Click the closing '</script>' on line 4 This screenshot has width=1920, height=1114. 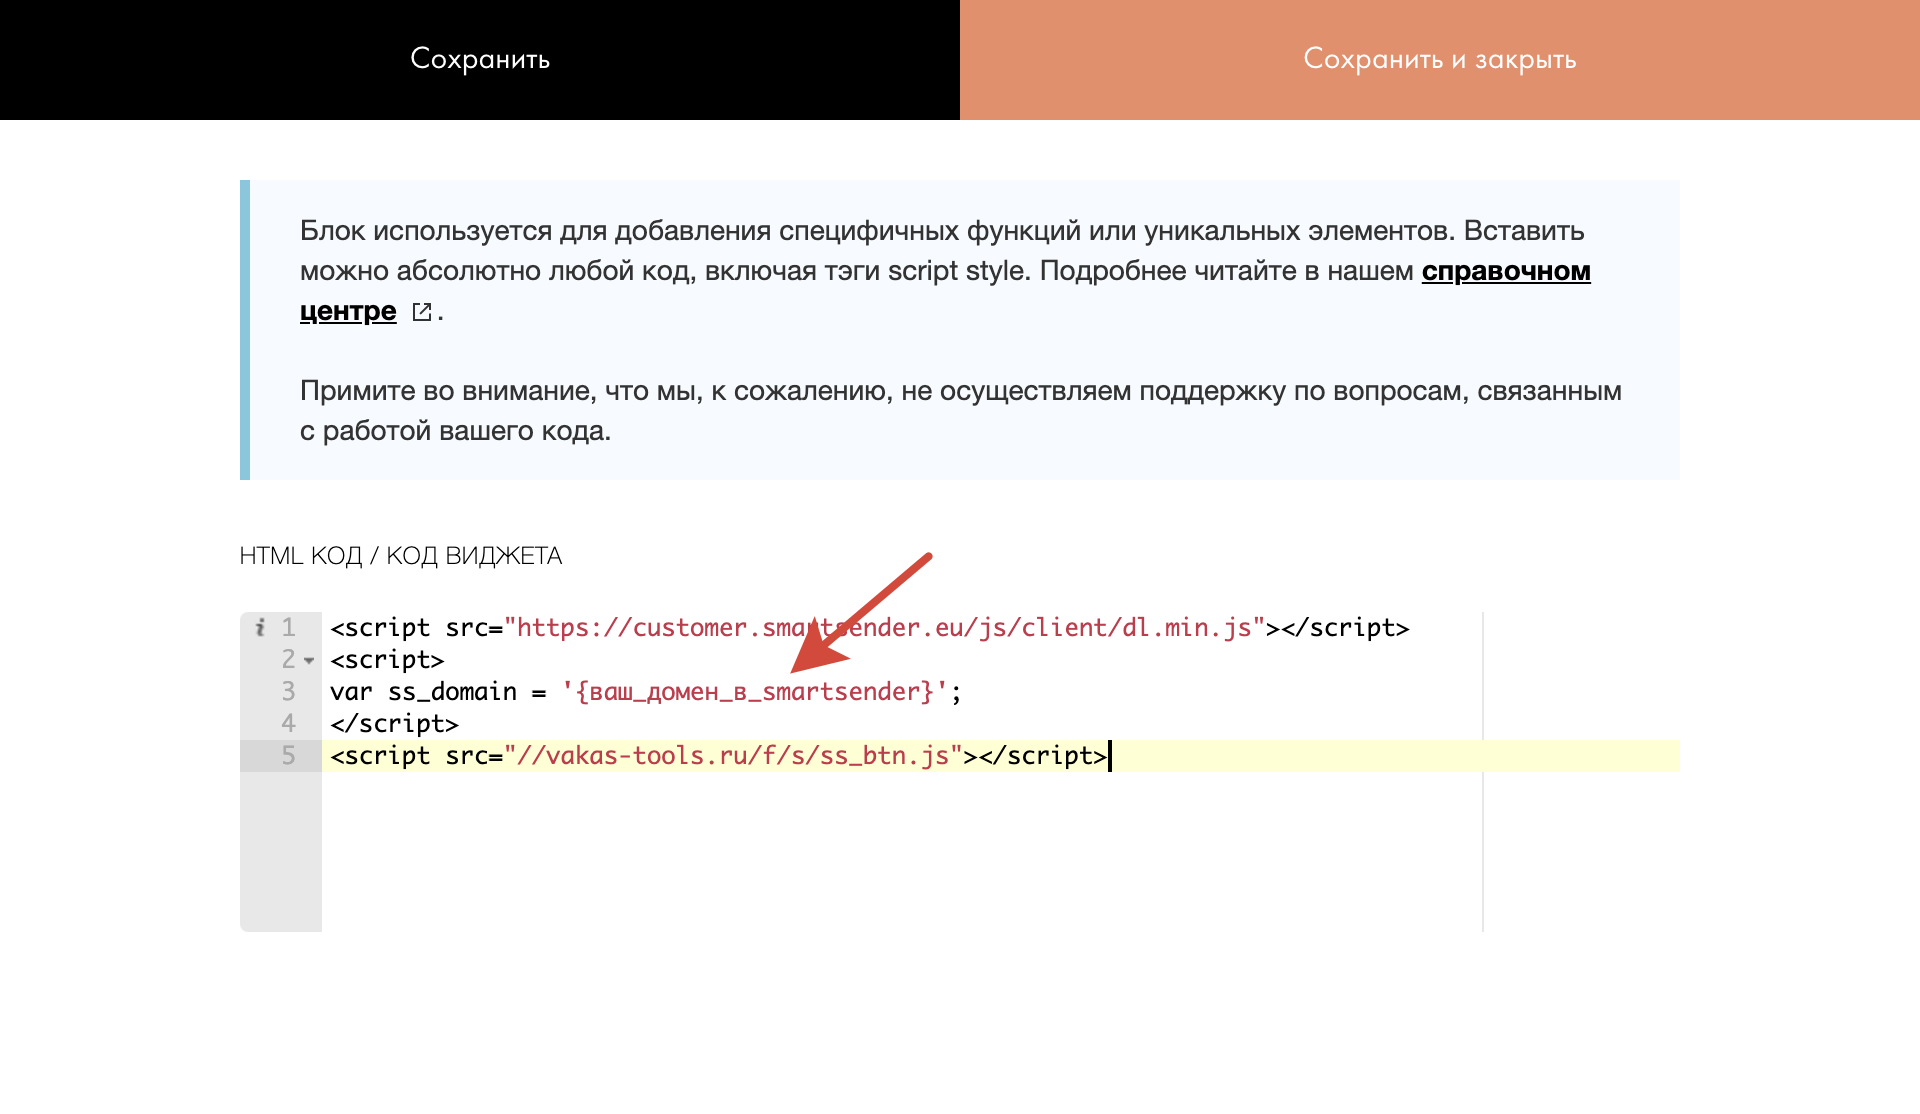[394, 724]
